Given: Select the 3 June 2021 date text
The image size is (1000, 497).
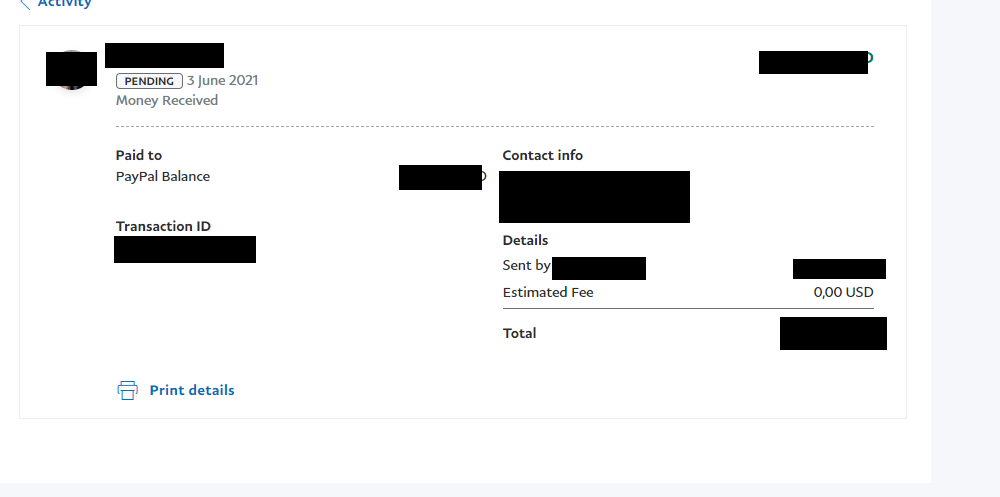Looking at the screenshot, I should (223, 81).
